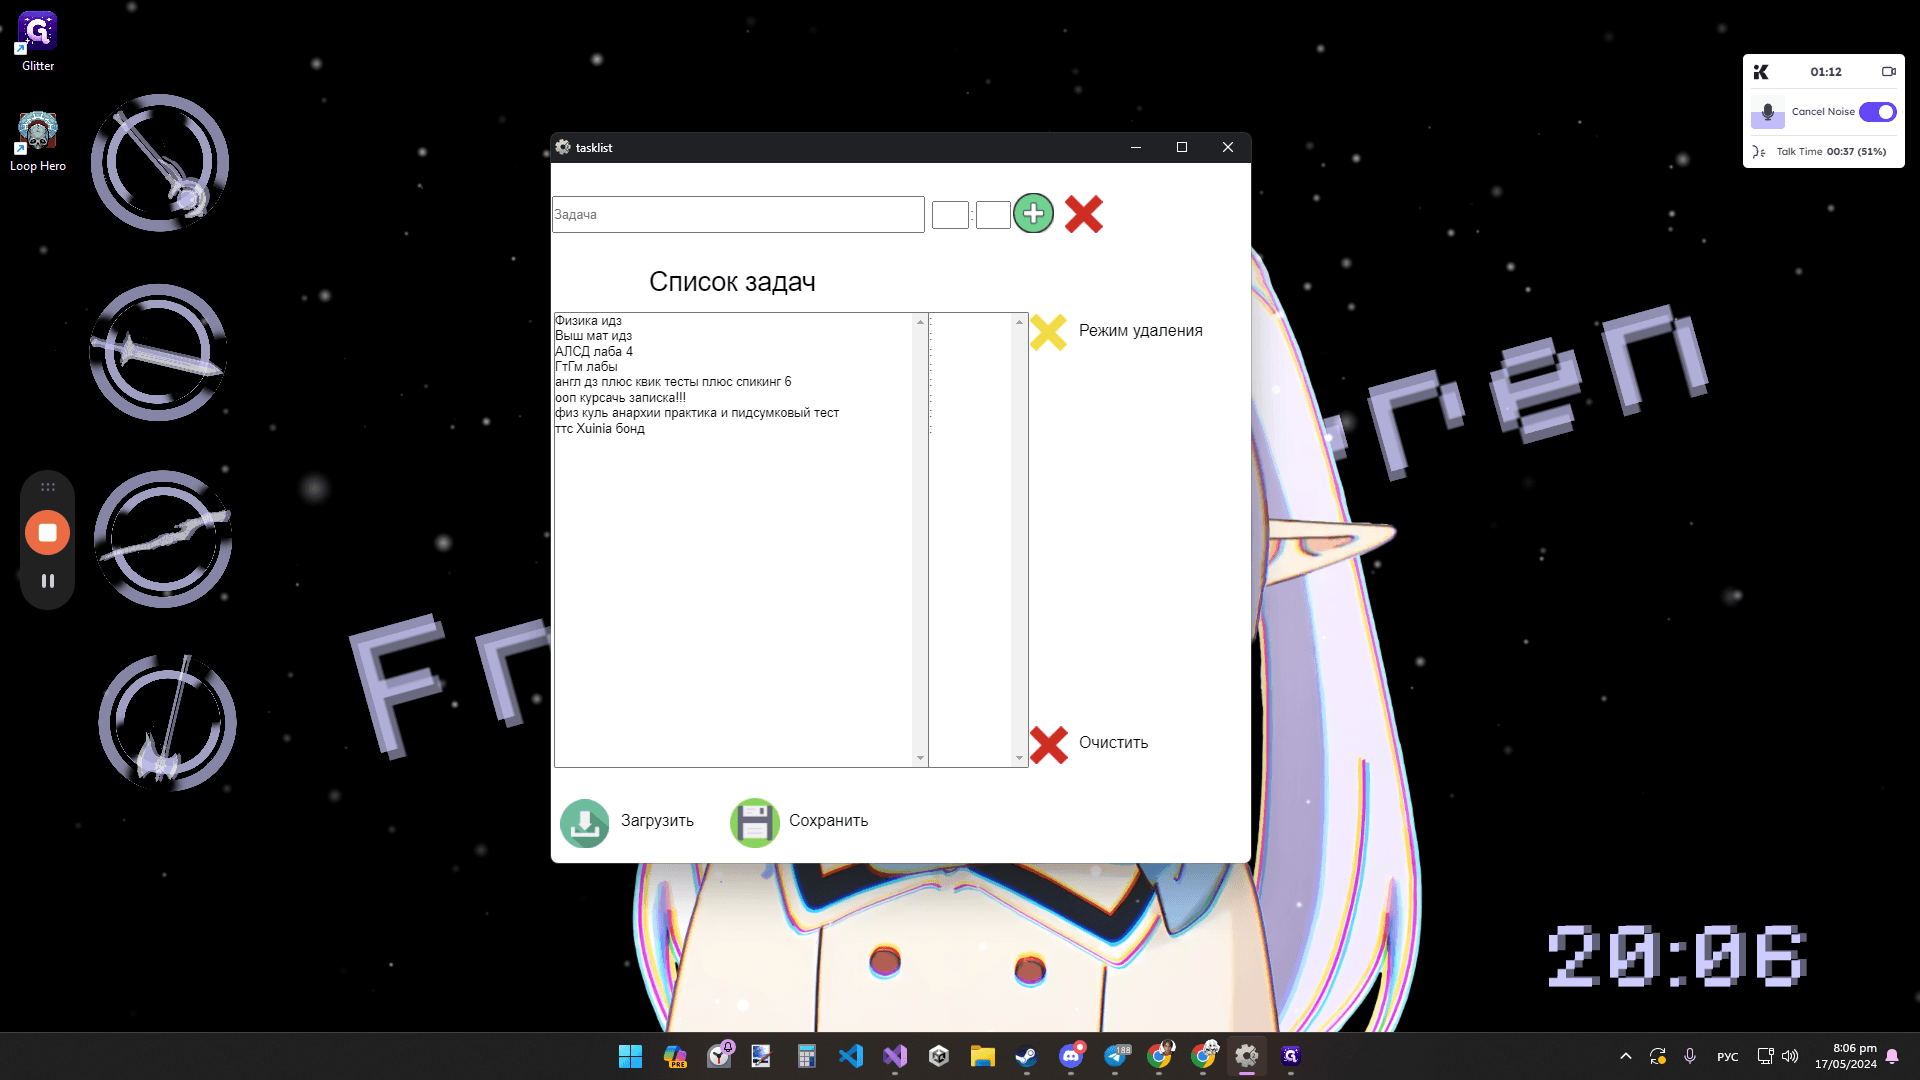Image resolution: width=1920 pixels, height=1080 pixels.
Task: Click the task list scrollbar down arrow
Action: (x=920, y=759)
